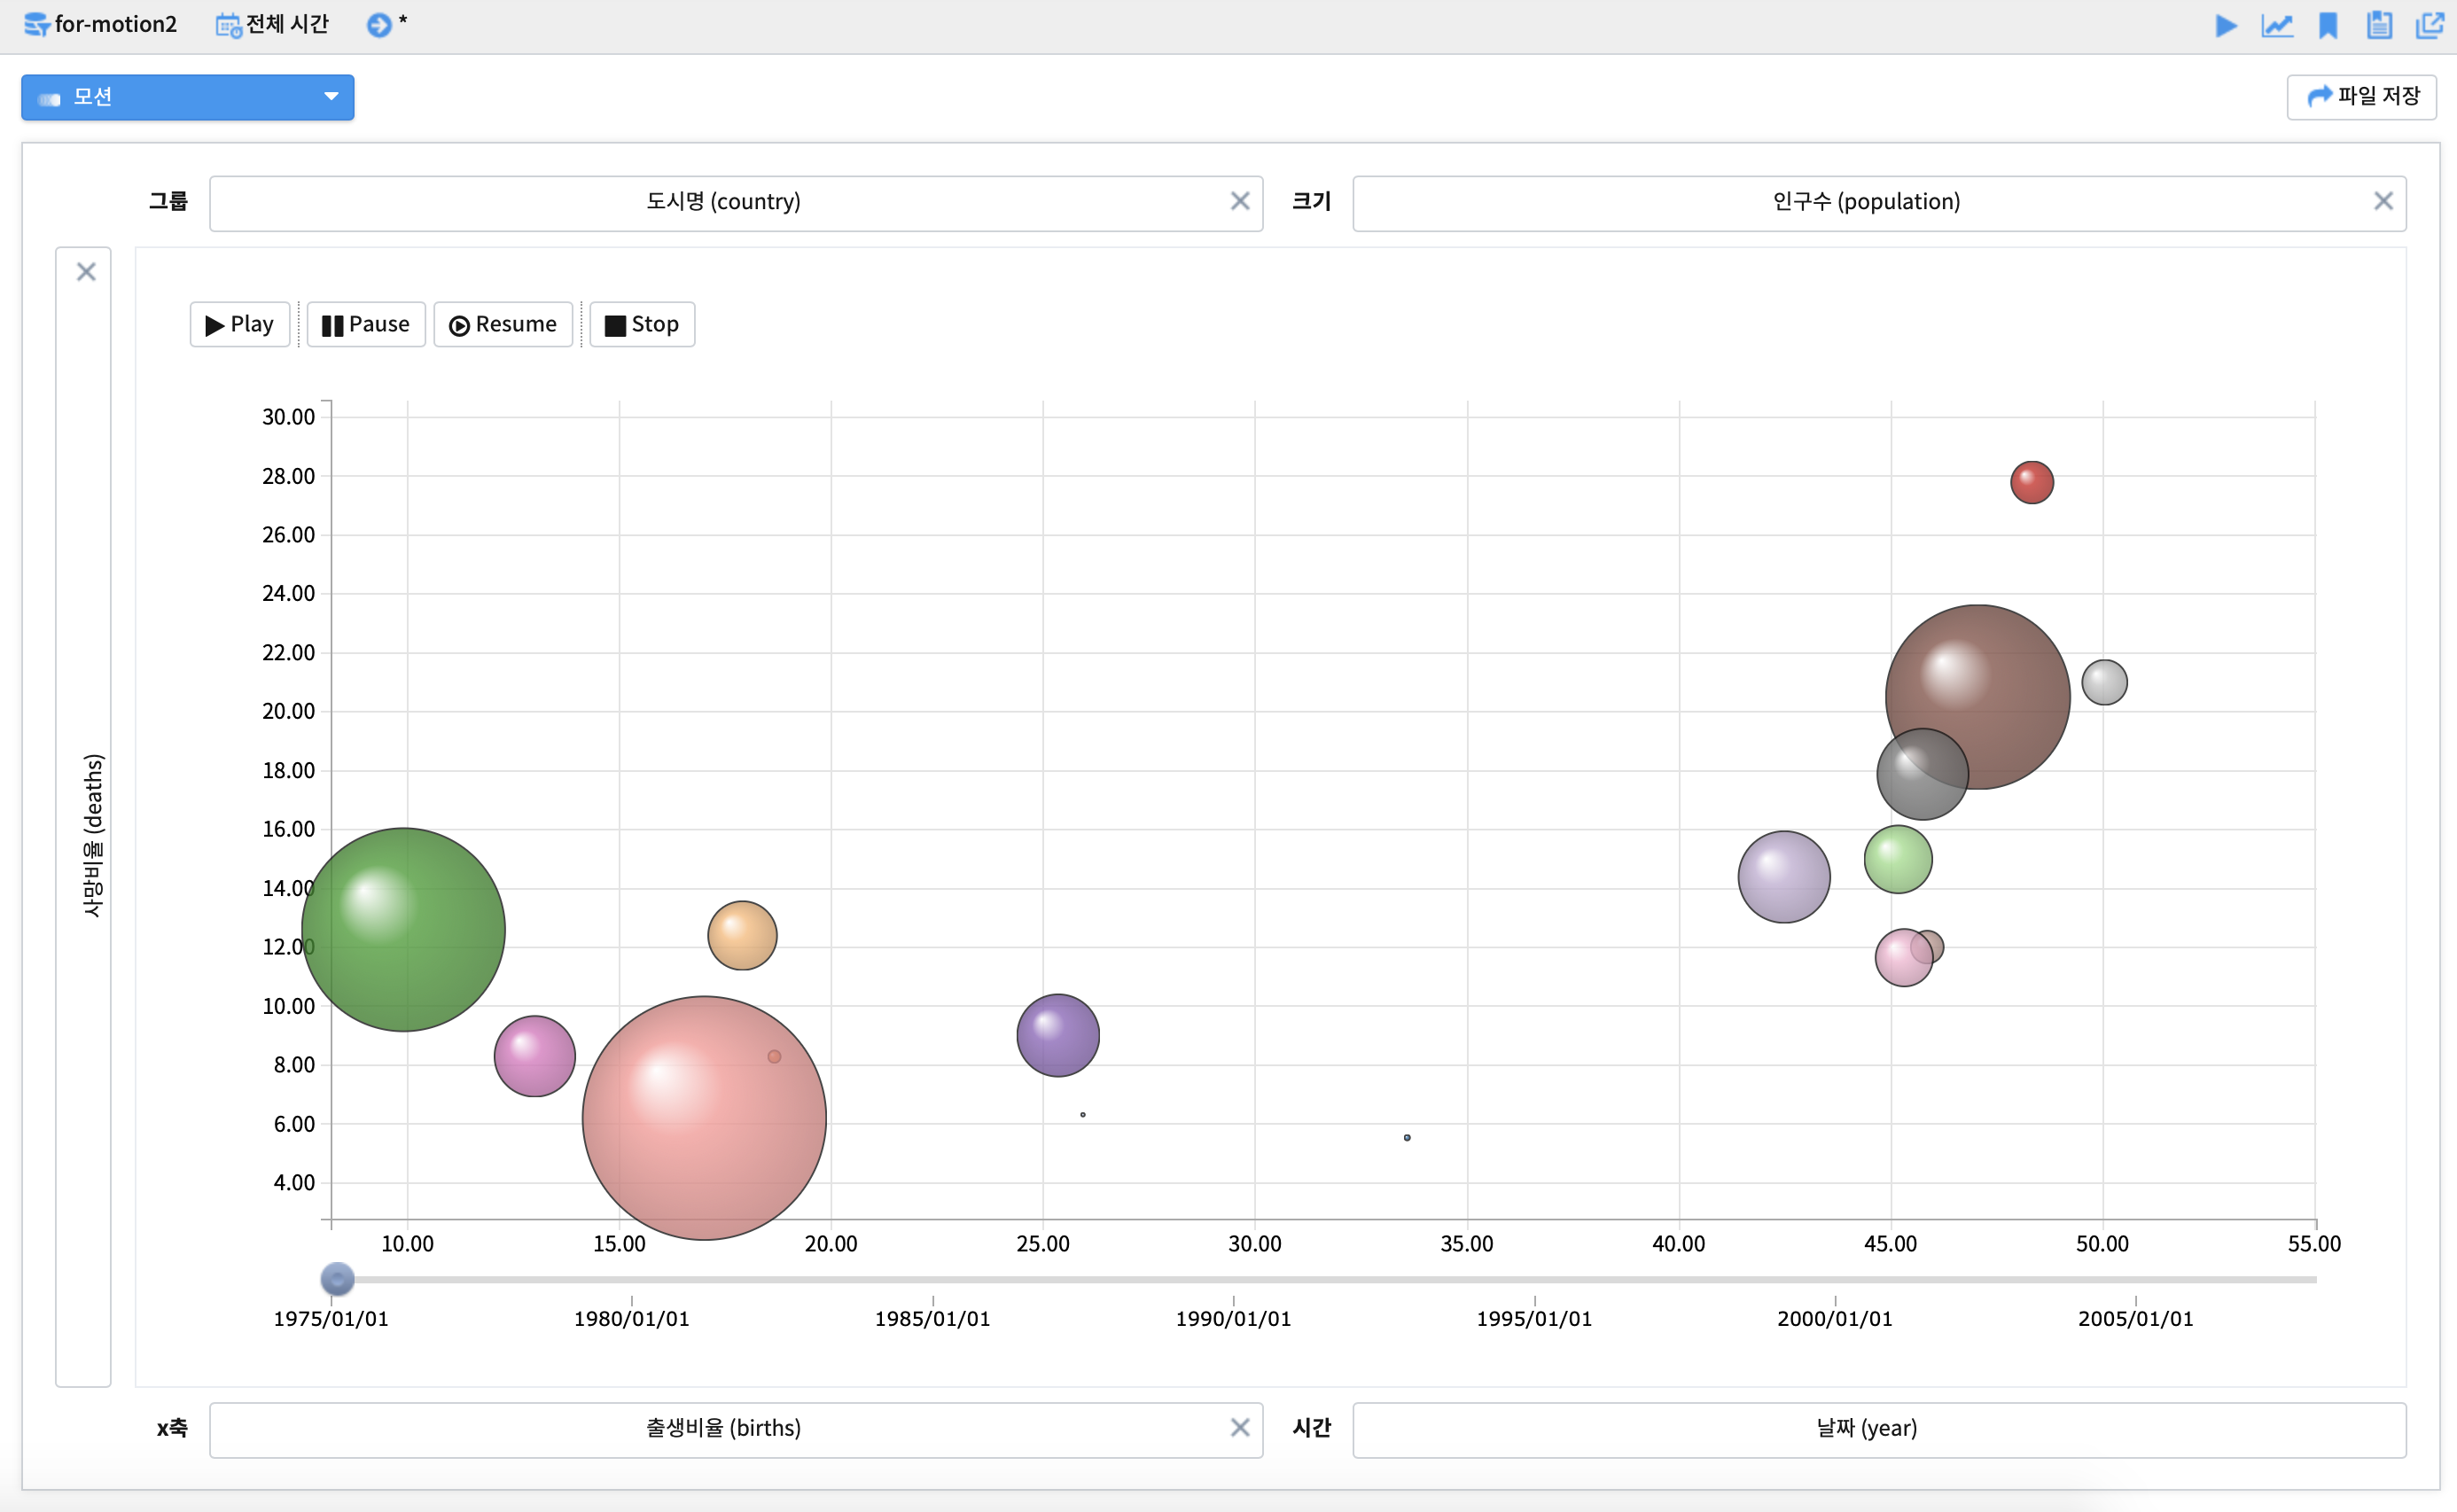This screenshot has height=1512, width=2457.
Task: Click the timeline track near 1990/01/01
Action: pyautogui.click(x=1233, y=1279)
